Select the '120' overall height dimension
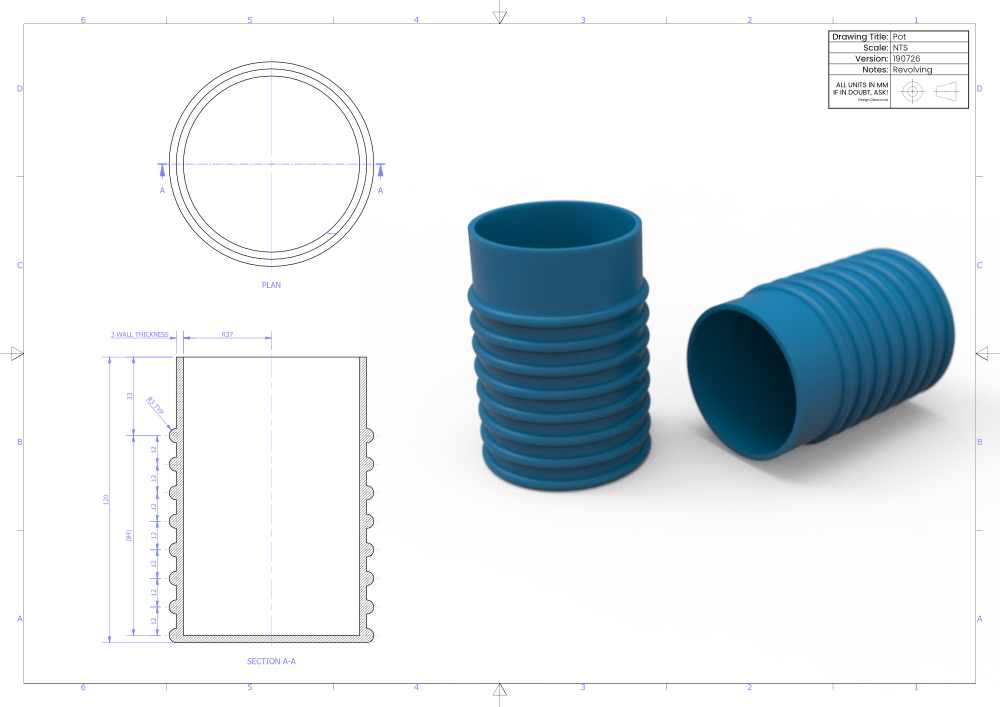This screenshot has width=1000, height=707. 106,499
